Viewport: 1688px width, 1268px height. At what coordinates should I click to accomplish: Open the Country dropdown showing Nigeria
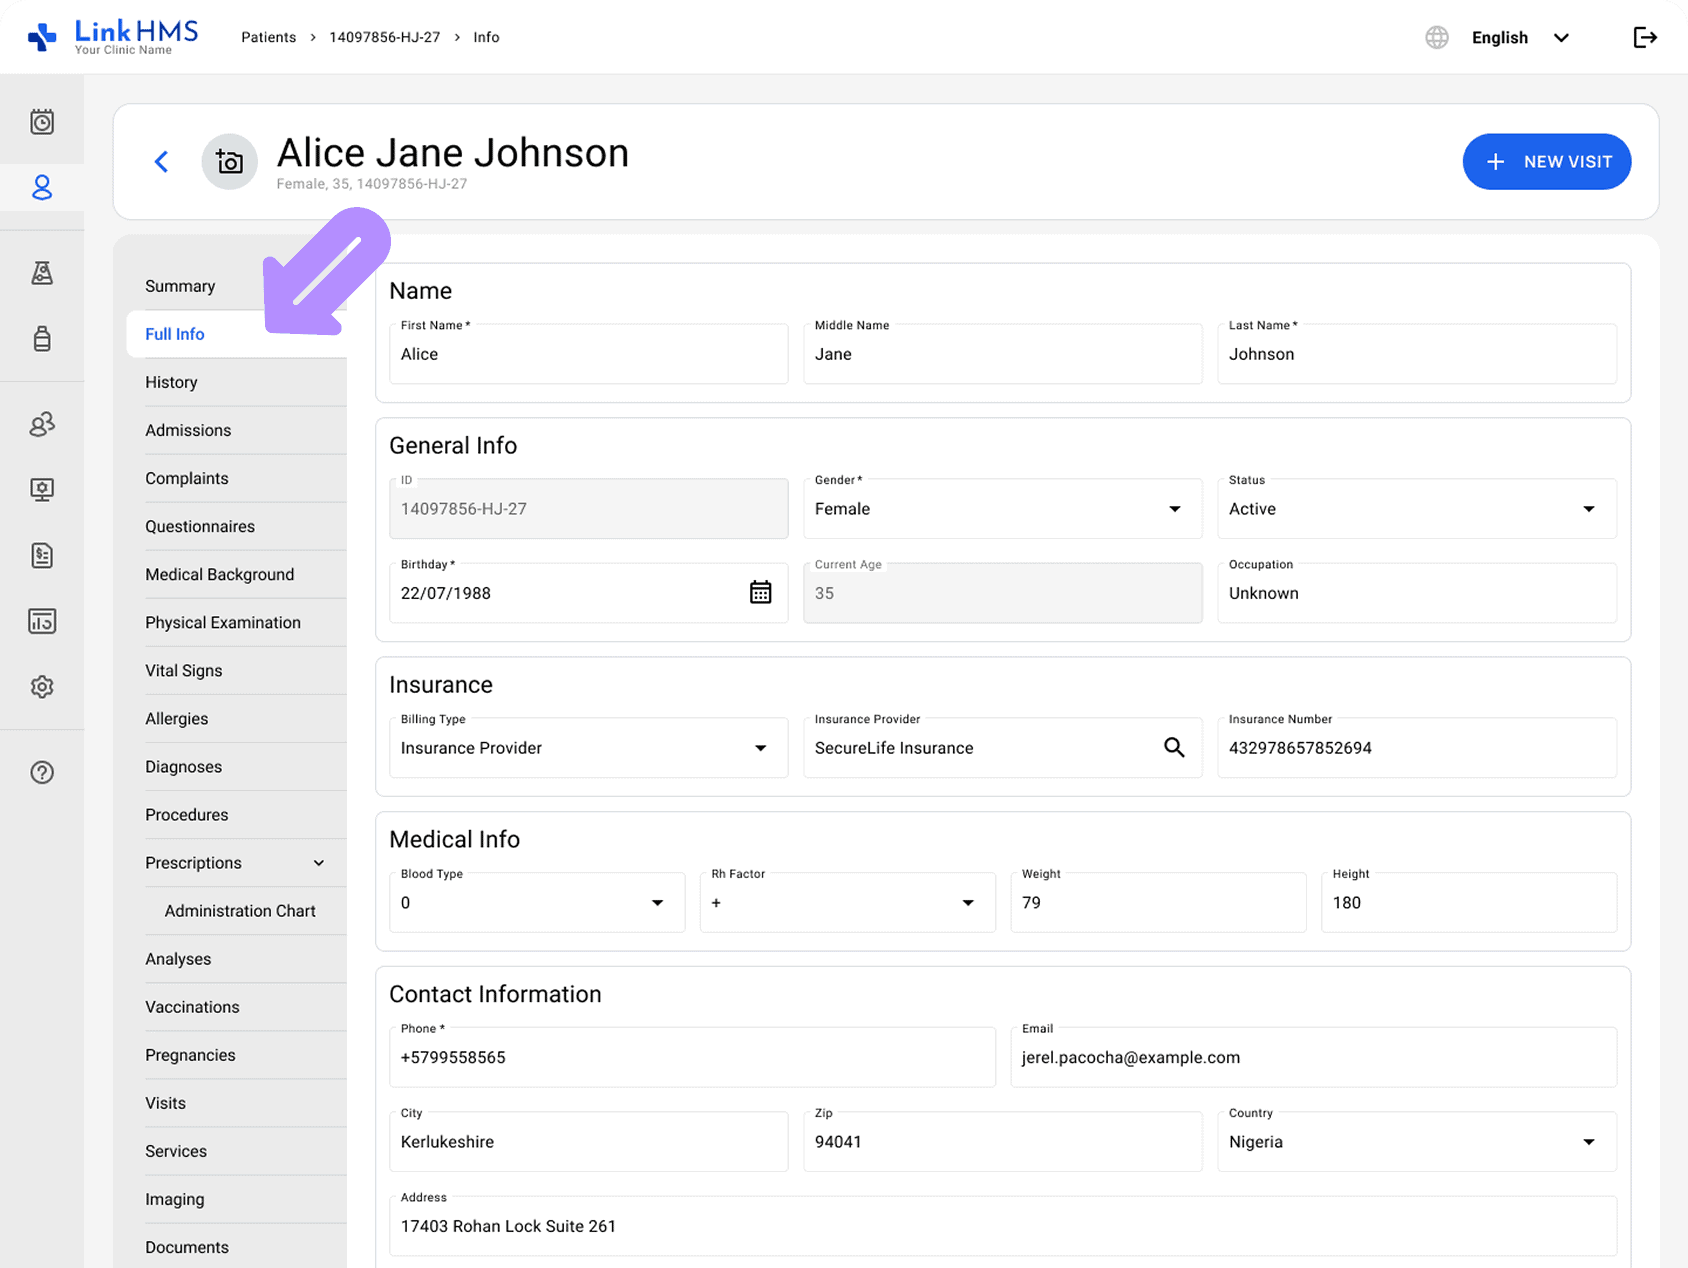click(x=1415, y=1142)
